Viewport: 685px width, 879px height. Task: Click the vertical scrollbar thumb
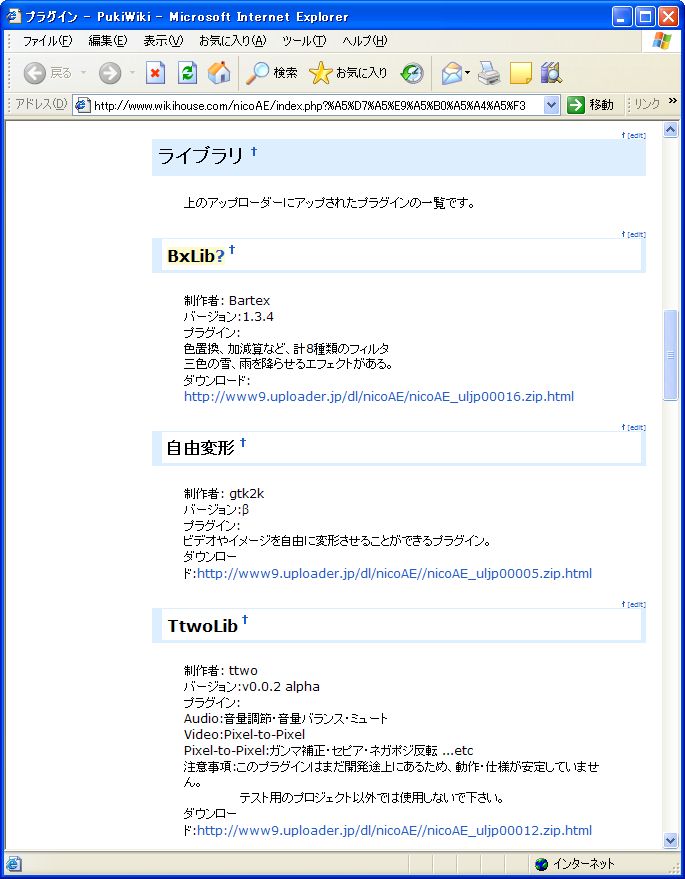click(x=670, y=354)
